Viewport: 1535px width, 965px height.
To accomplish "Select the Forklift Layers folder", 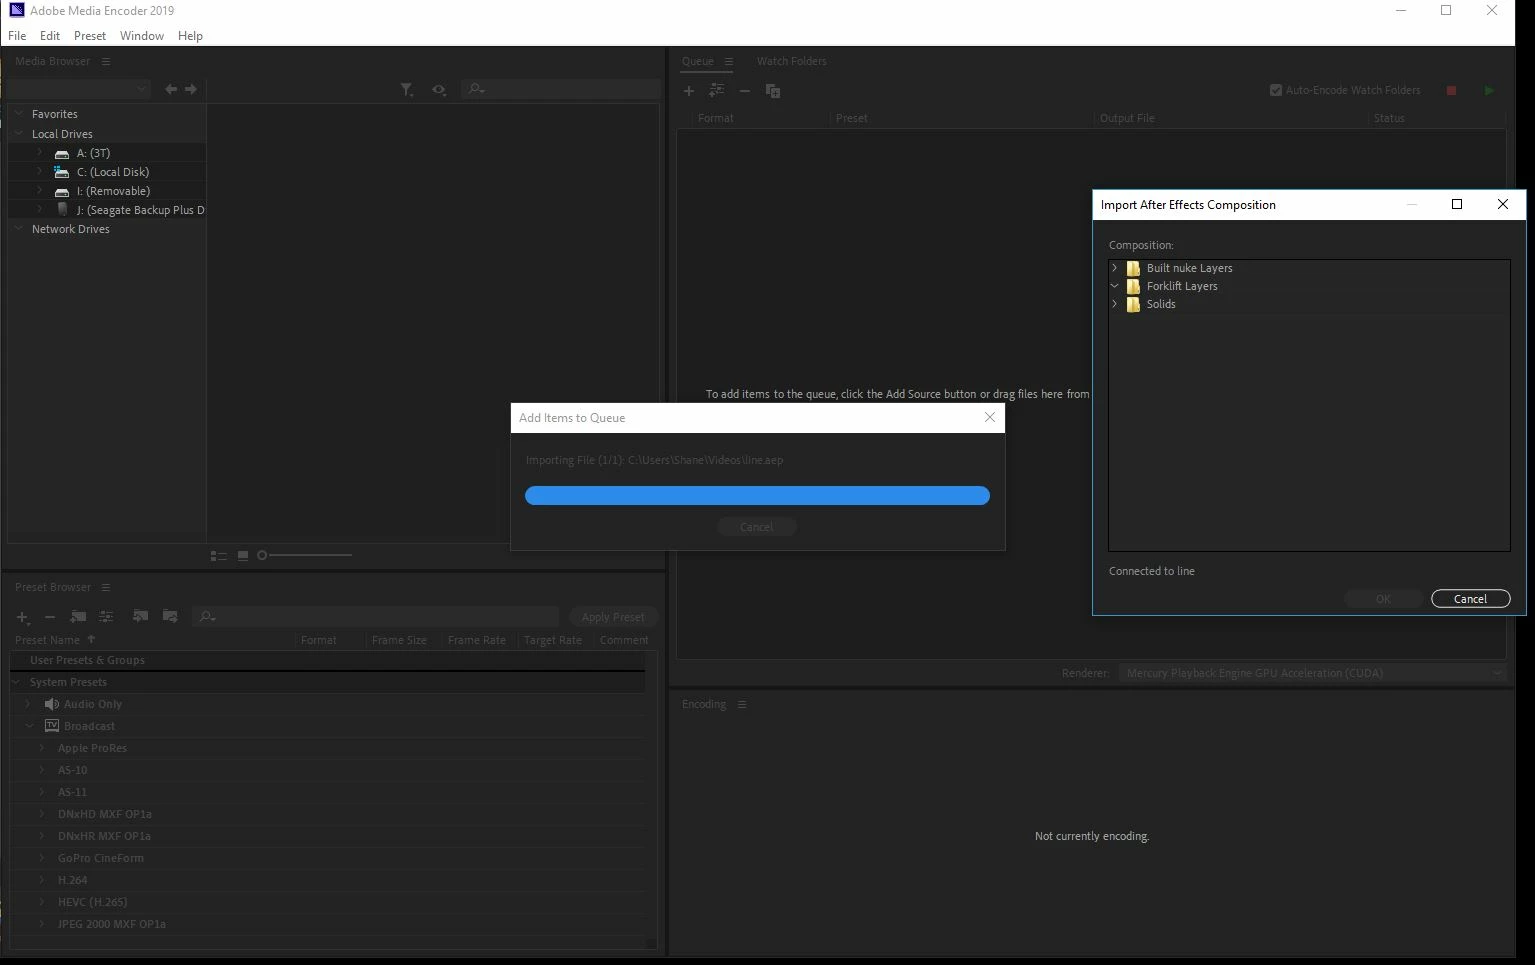I will pyautogui.click(x=1182, y=286).
